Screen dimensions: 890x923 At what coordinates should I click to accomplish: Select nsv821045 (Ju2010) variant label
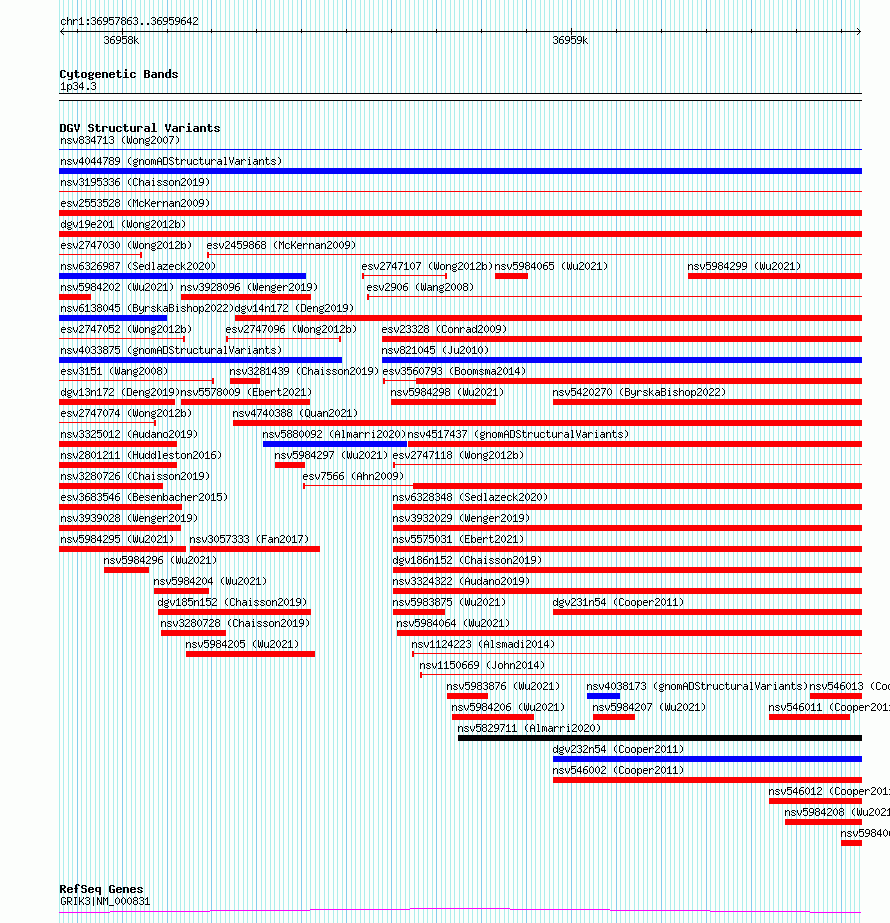point(435,350)
